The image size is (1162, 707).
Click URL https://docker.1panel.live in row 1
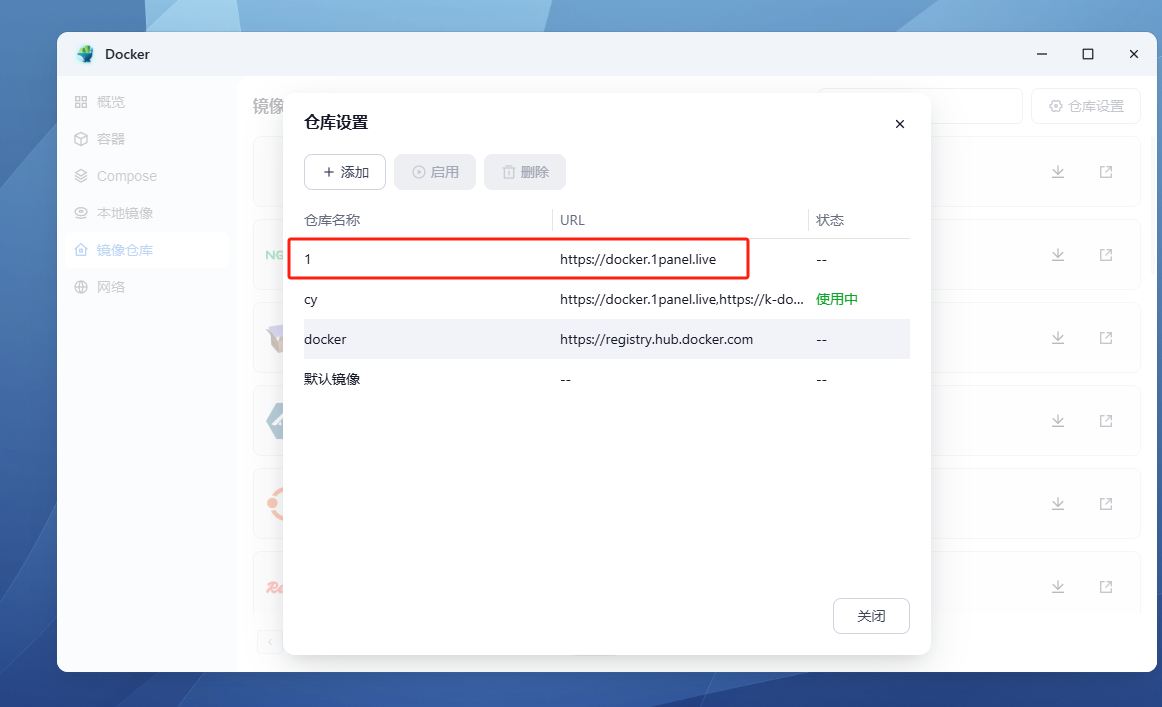click(x=638, y=259)
